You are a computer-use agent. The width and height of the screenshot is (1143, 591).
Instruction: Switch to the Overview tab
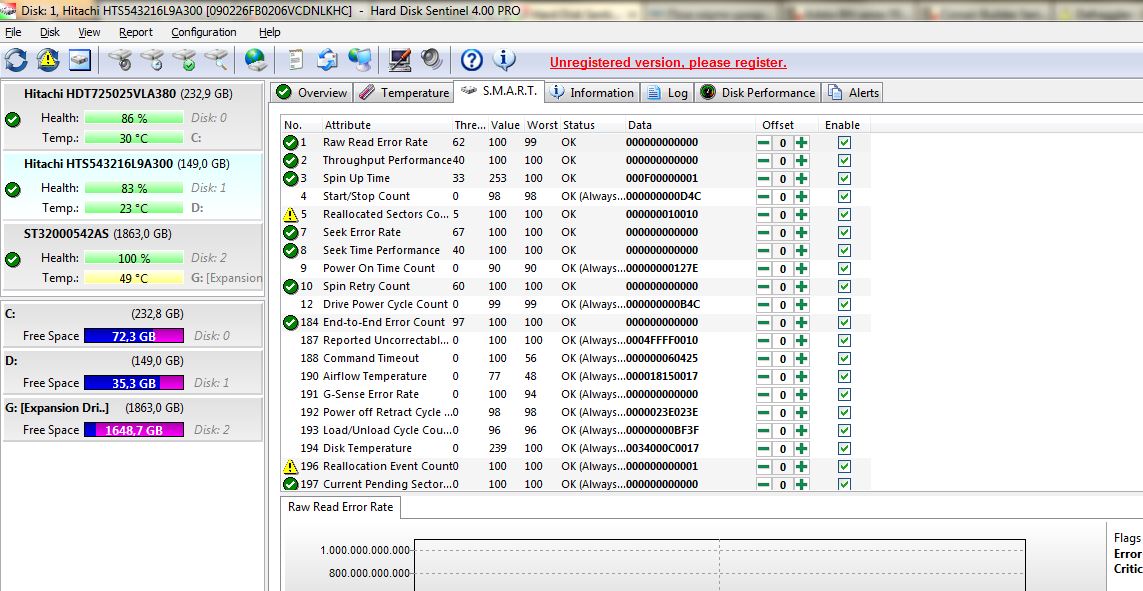coord(312,93)
